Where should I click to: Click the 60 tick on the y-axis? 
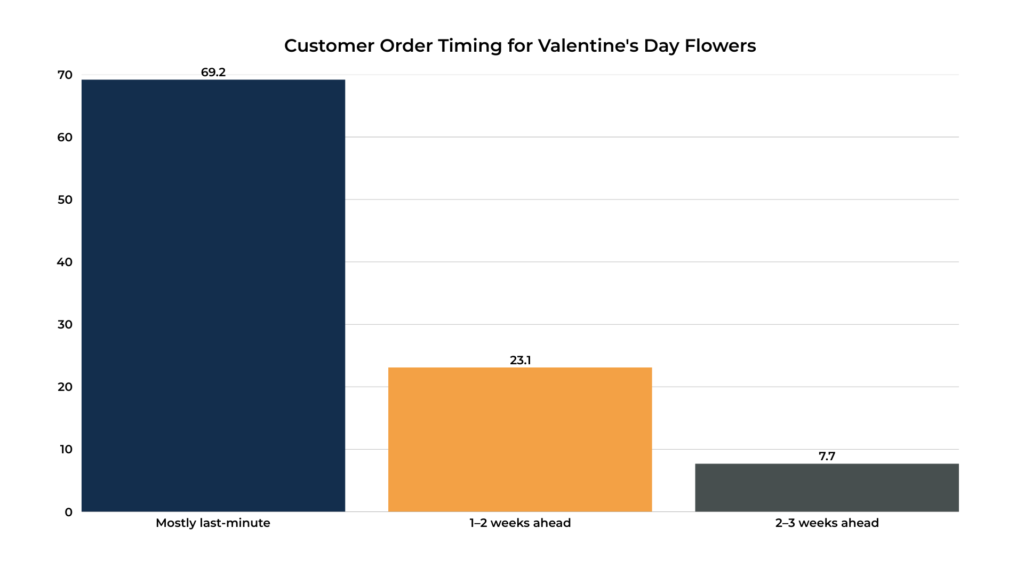coord(65,137)
